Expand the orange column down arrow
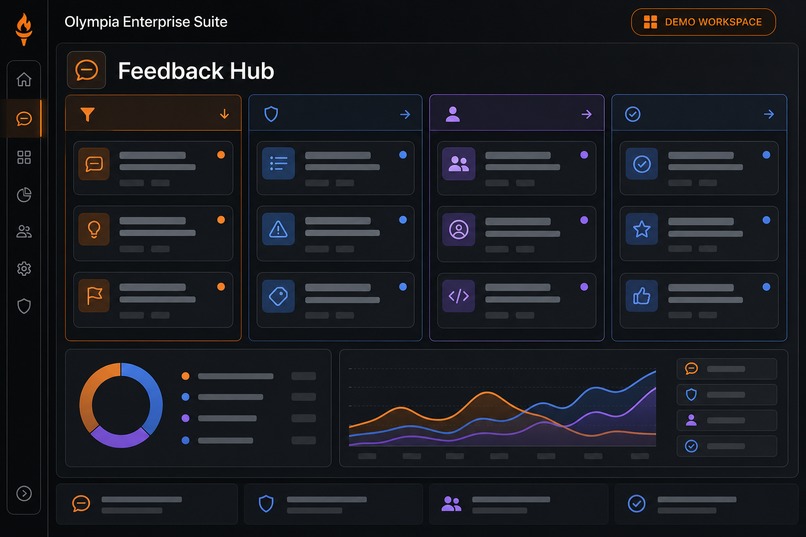Screen dimensions: 806x537 [x=224, y=114]
